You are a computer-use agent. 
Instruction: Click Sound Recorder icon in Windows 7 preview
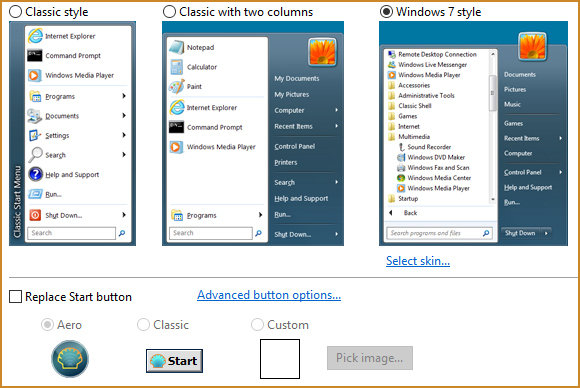coord(401,147)
